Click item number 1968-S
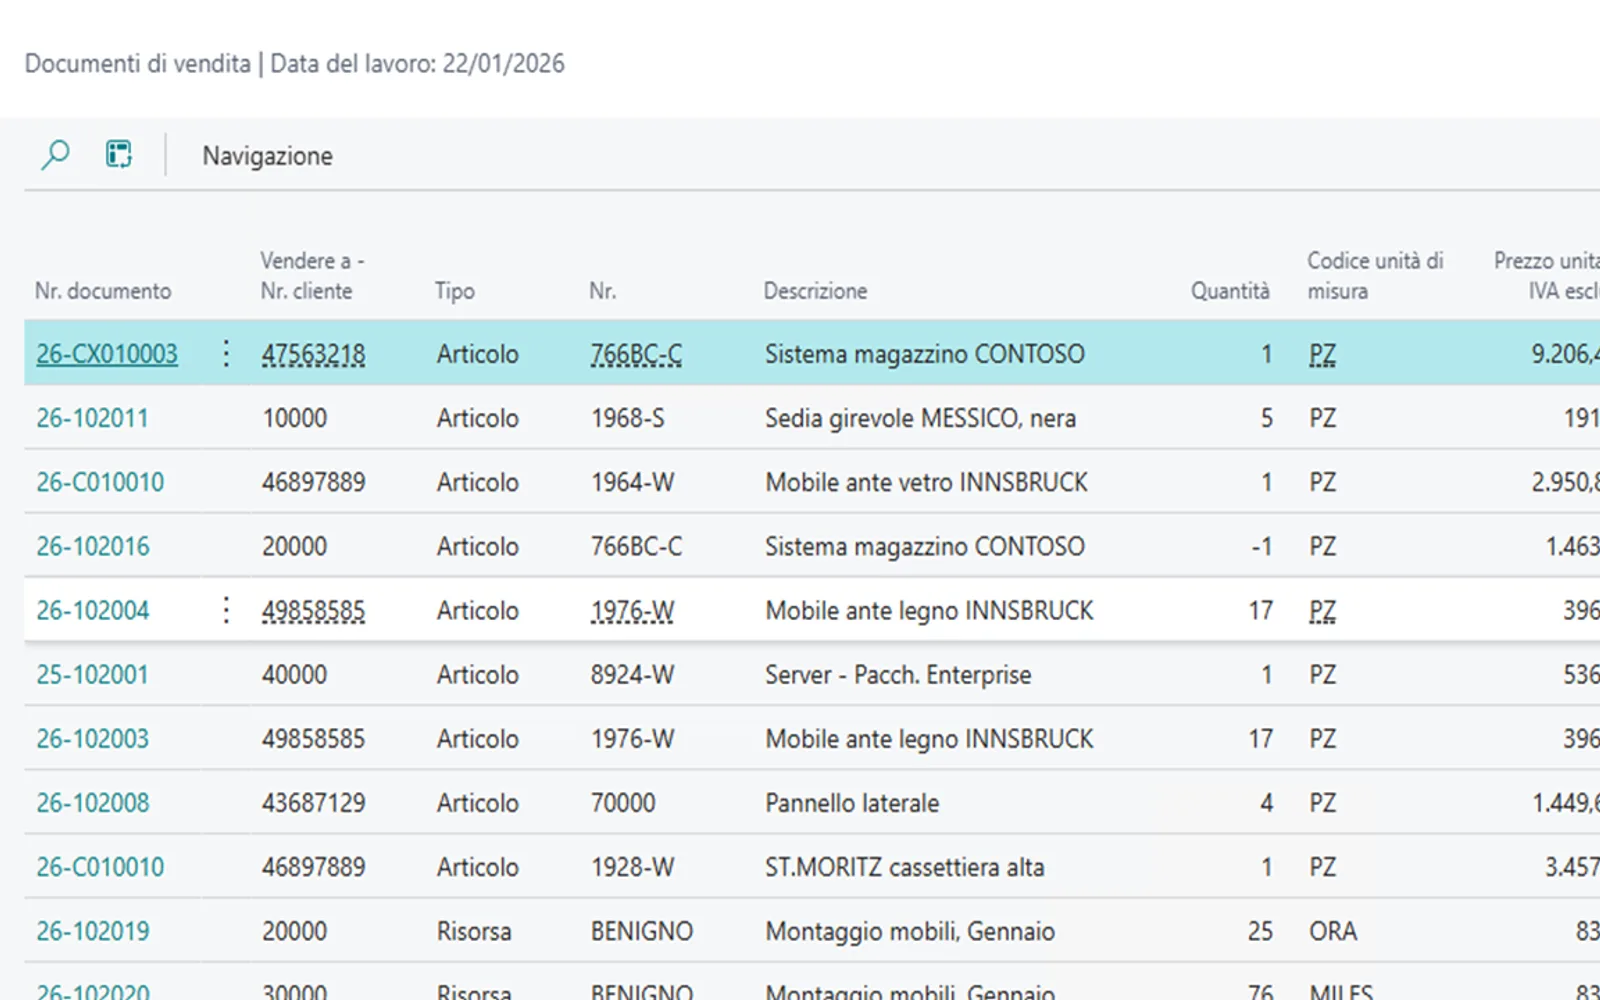Viewport: 1600px width, 1000px height. click(x=627, y=418)
